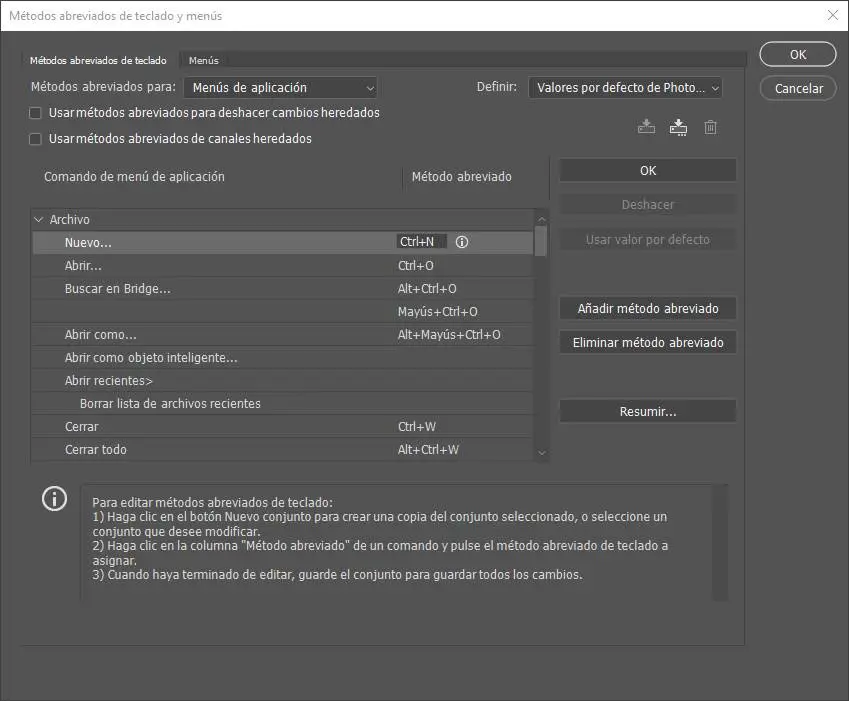Click the info icon beside Ctrl+N
This screenshot has height=701, width=849.
(x=462, y=242)
